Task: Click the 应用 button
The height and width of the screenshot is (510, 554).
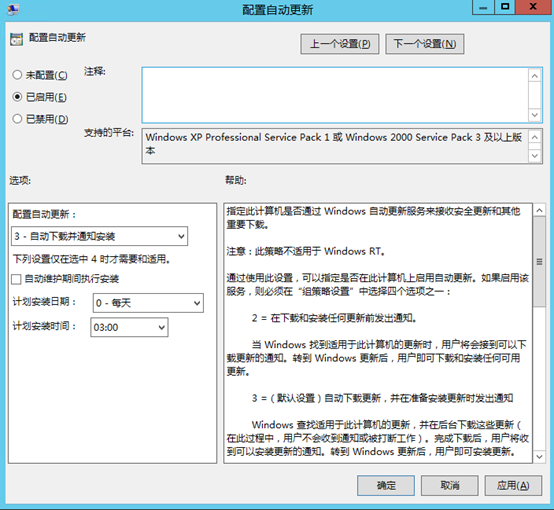Action: 513,485
